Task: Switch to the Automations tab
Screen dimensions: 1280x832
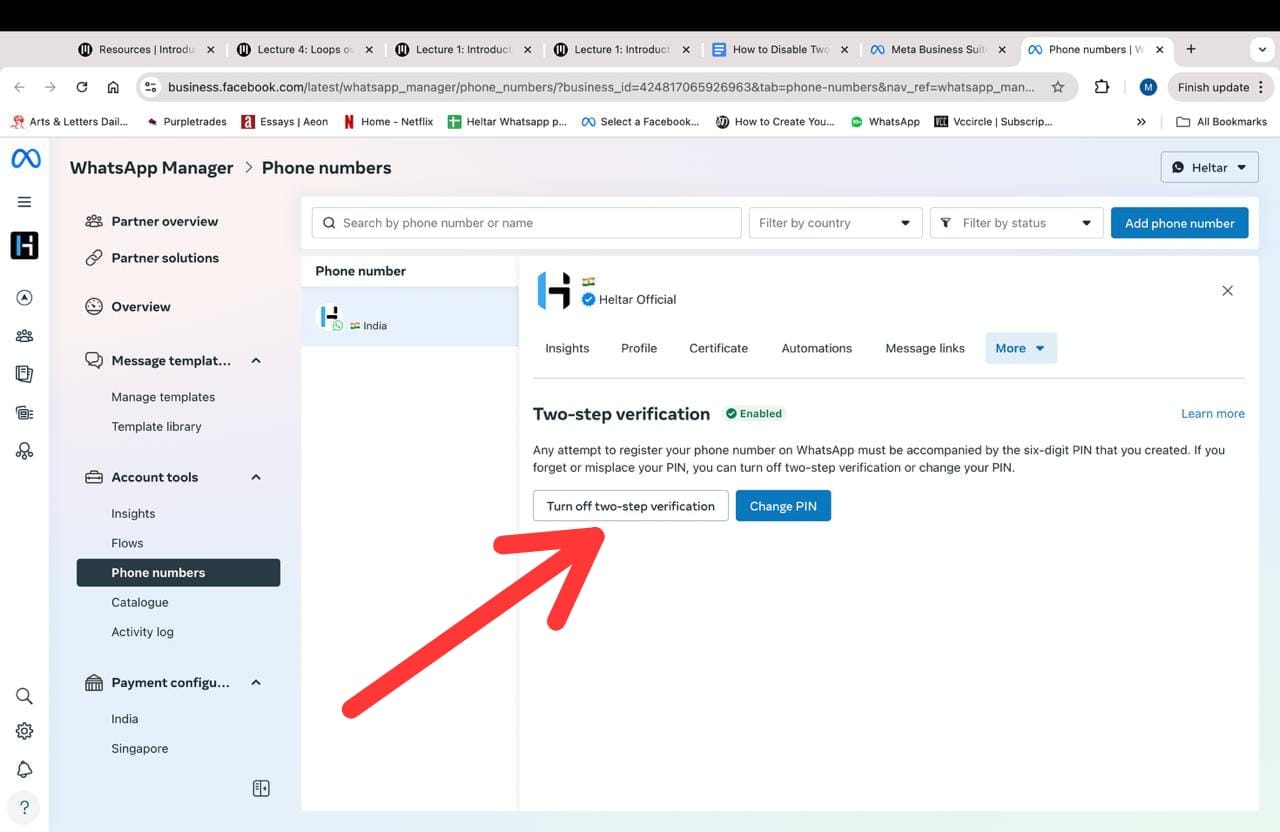Action: click(x=817, y=348)
